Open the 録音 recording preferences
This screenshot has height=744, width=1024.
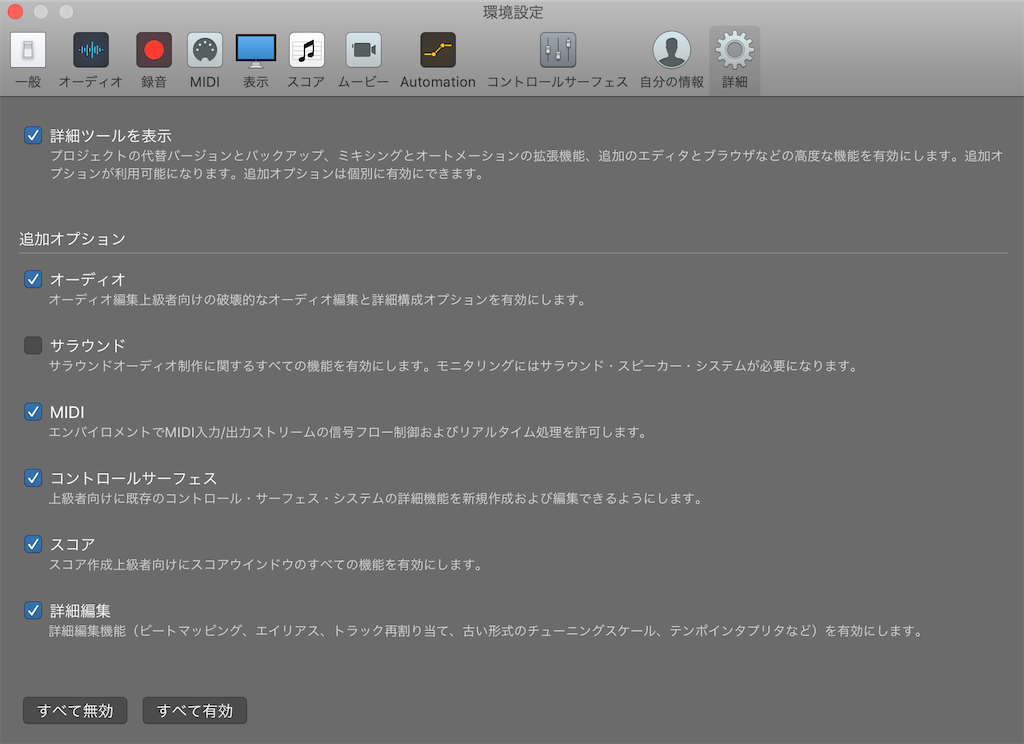[x=153, y=58]
